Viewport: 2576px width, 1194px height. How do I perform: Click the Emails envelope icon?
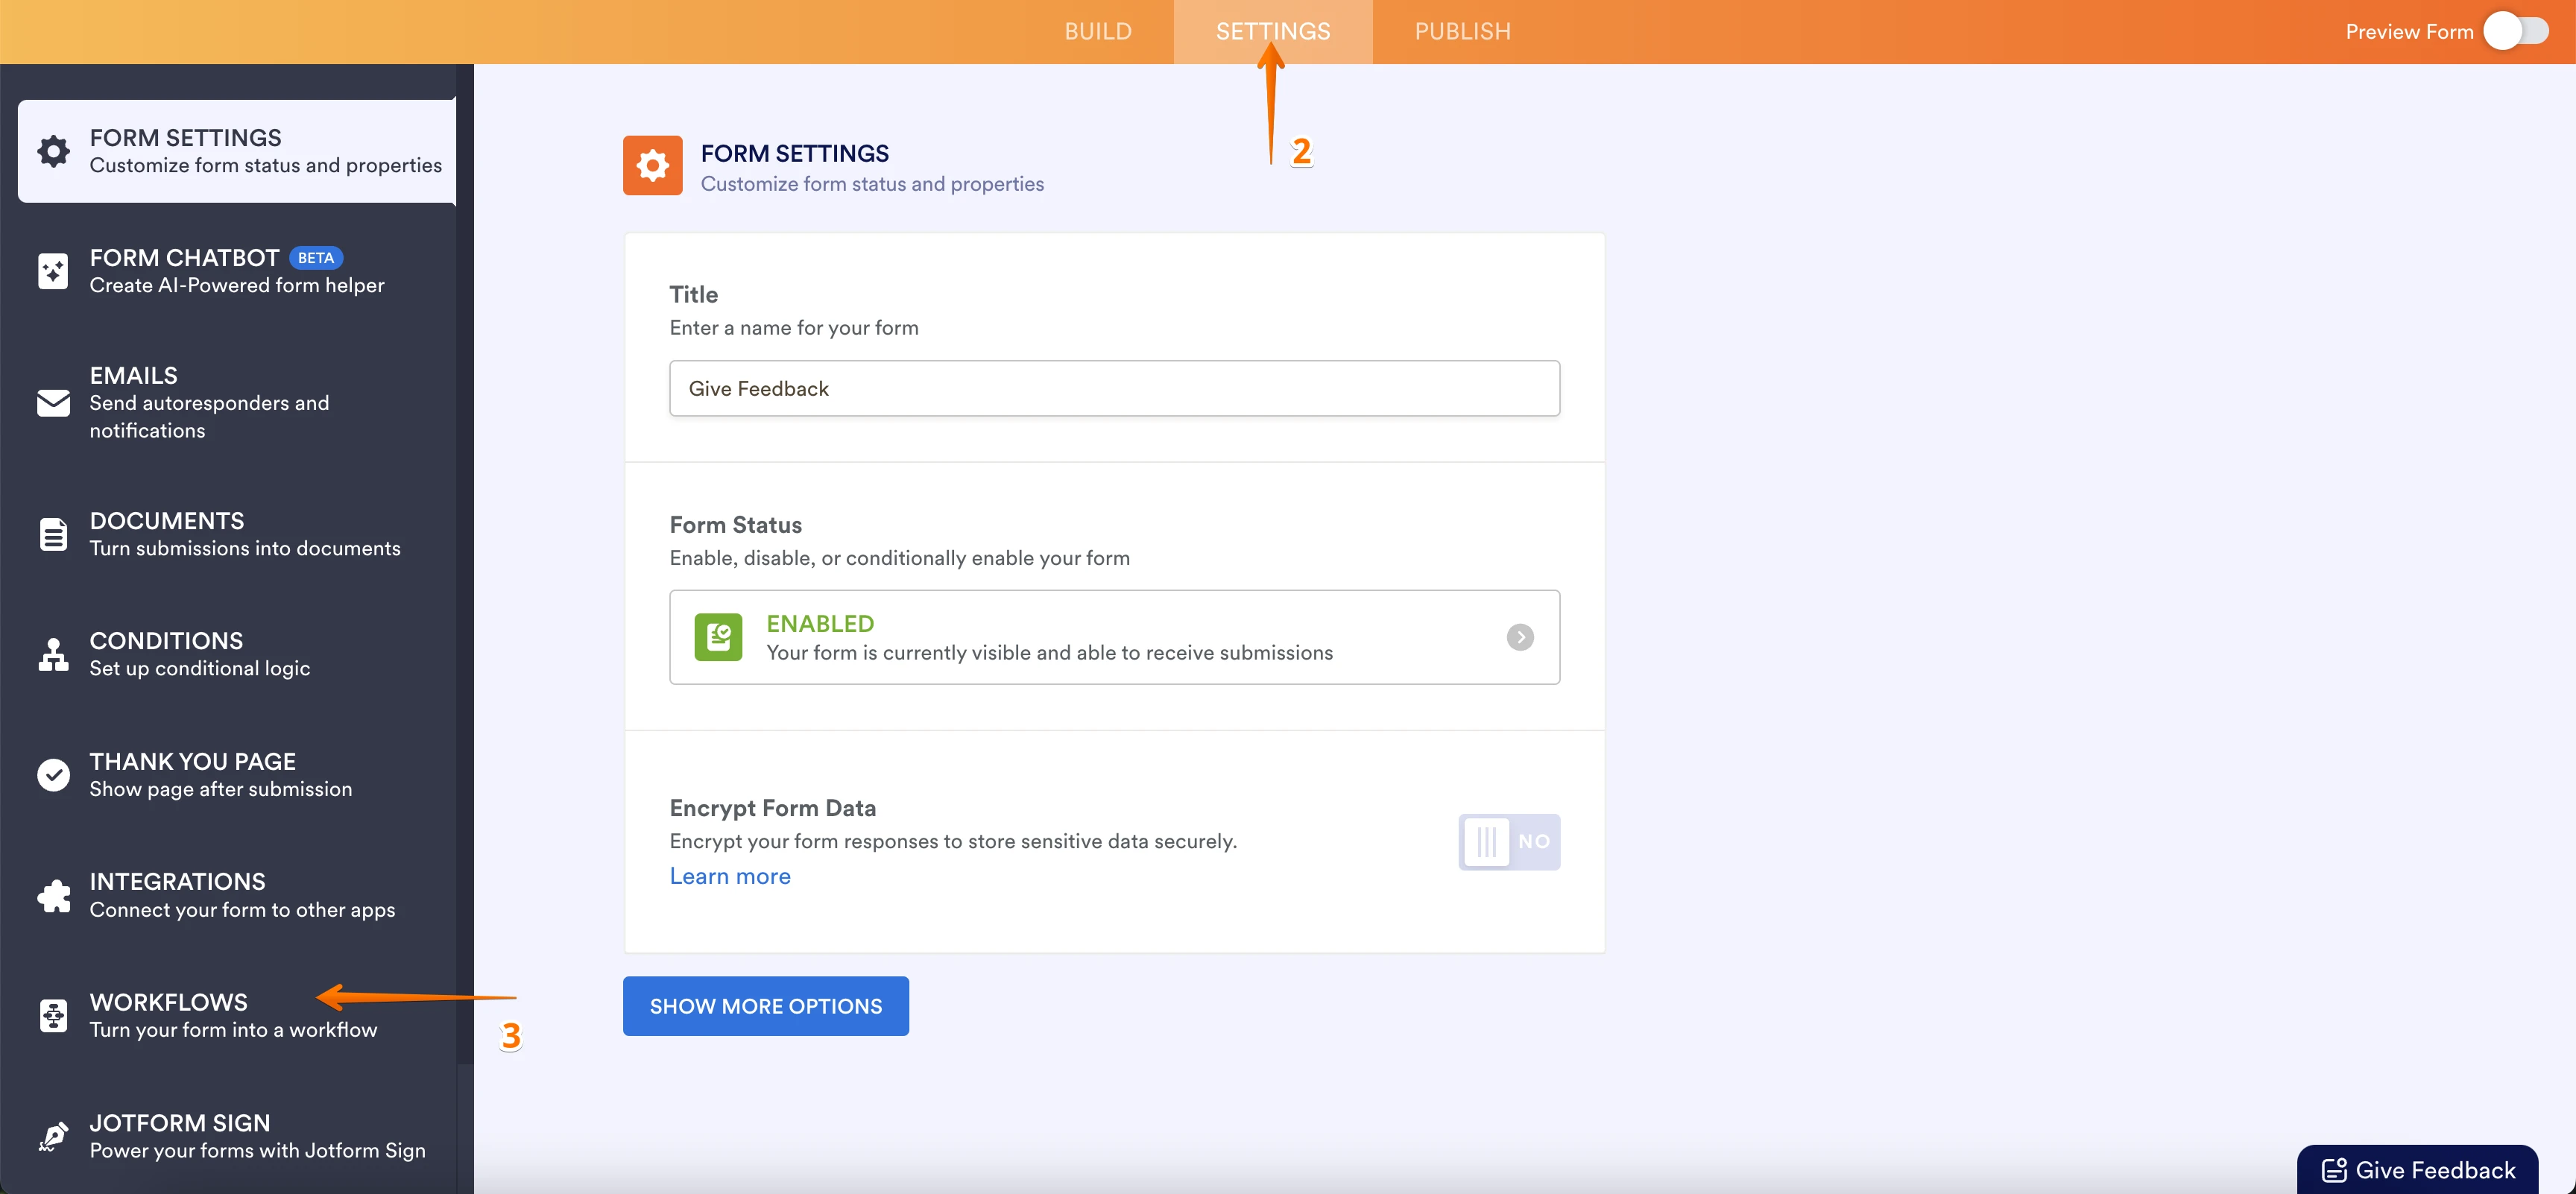tap(52, 403)
